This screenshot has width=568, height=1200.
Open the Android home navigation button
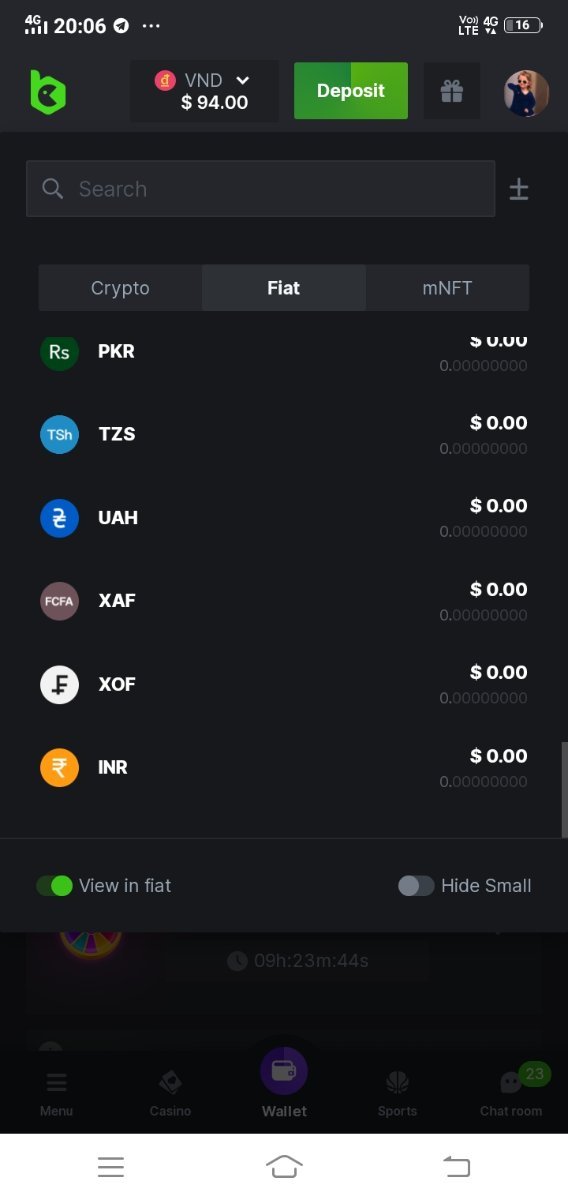tap(284, 1166)
